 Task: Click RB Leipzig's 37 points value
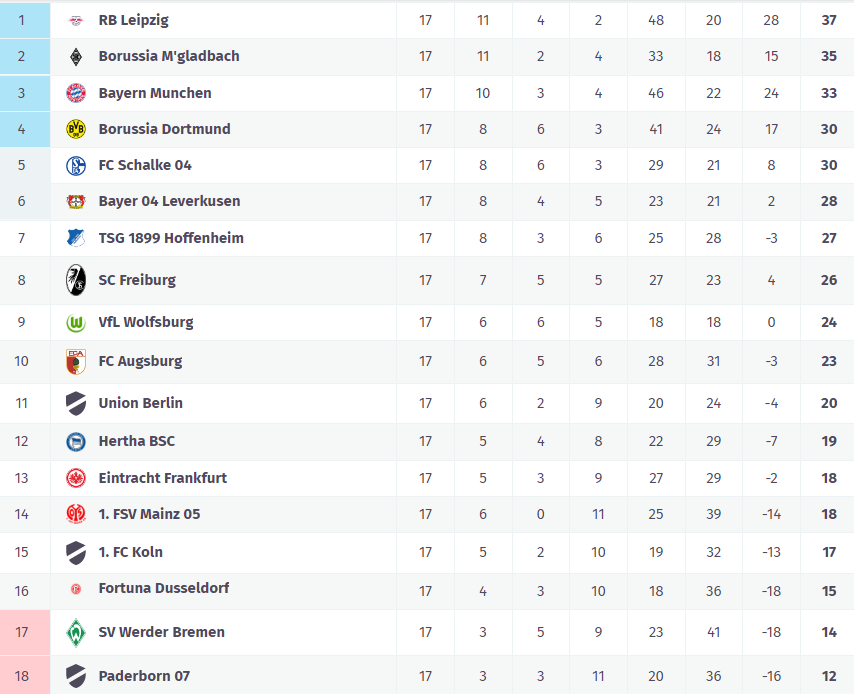(x=828, y=21)
